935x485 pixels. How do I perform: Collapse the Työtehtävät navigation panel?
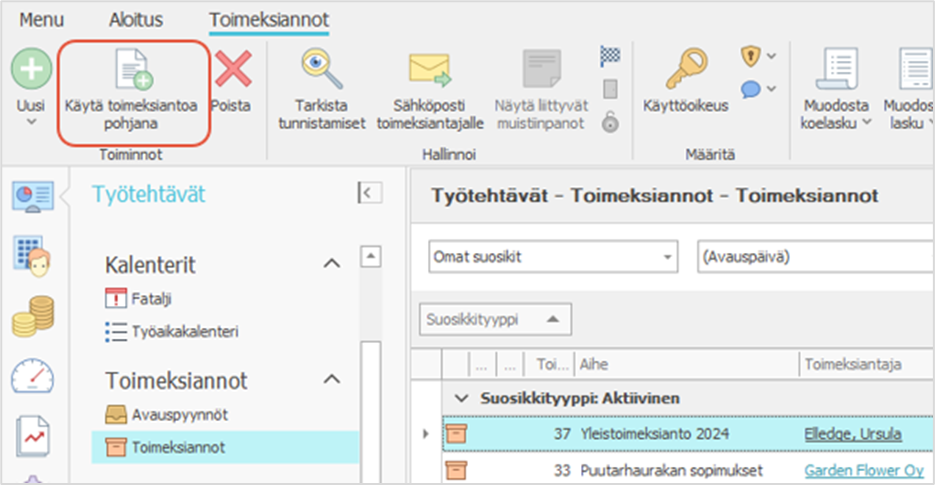click(x=369, y=194)
